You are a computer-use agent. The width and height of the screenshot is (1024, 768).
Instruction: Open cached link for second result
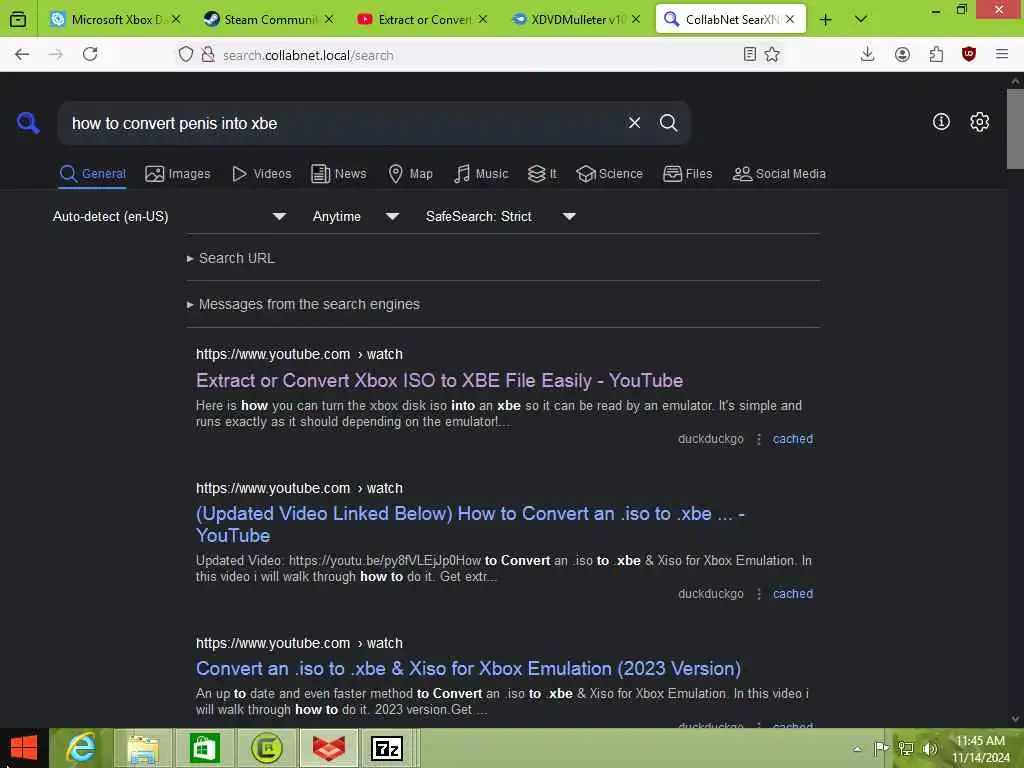tap(793, 594)
